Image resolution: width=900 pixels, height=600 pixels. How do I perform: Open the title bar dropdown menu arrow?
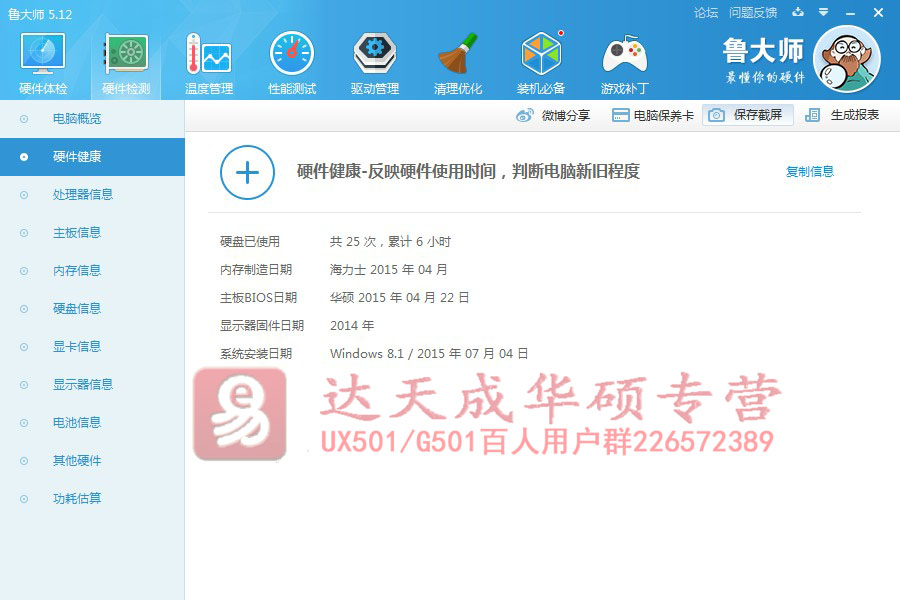[x=824, y=12]
